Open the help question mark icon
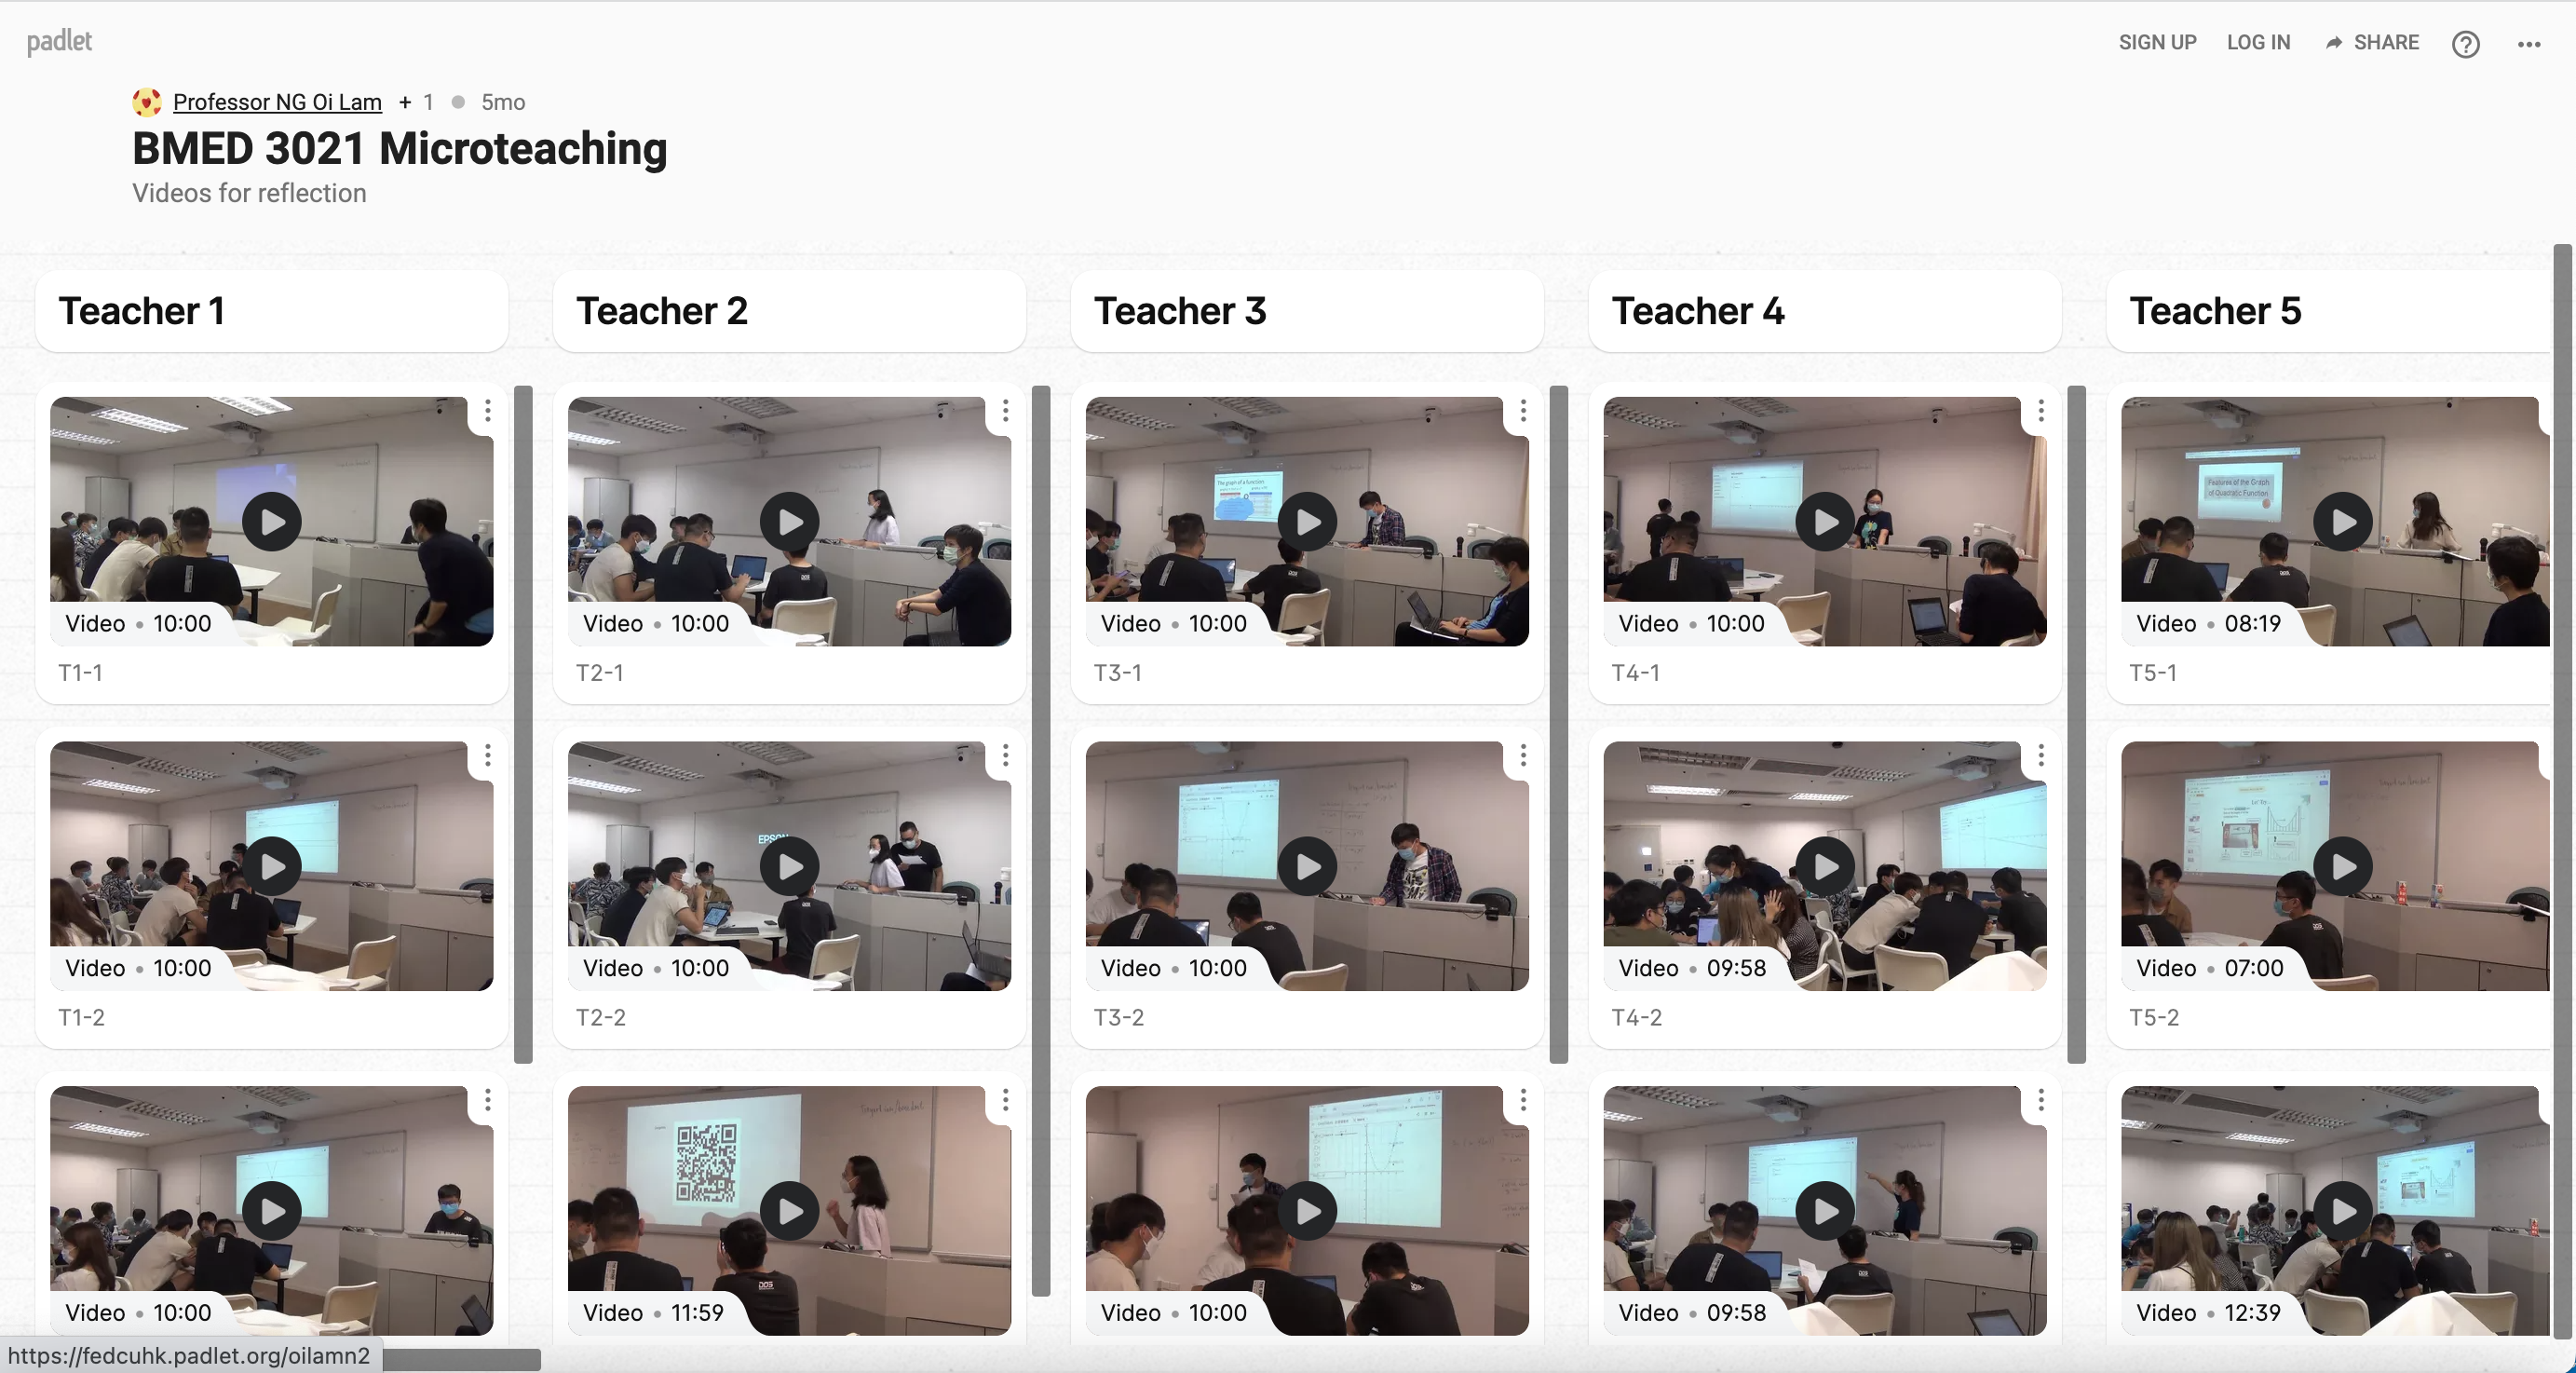2576x1373 pixels. coord(2465,44)
